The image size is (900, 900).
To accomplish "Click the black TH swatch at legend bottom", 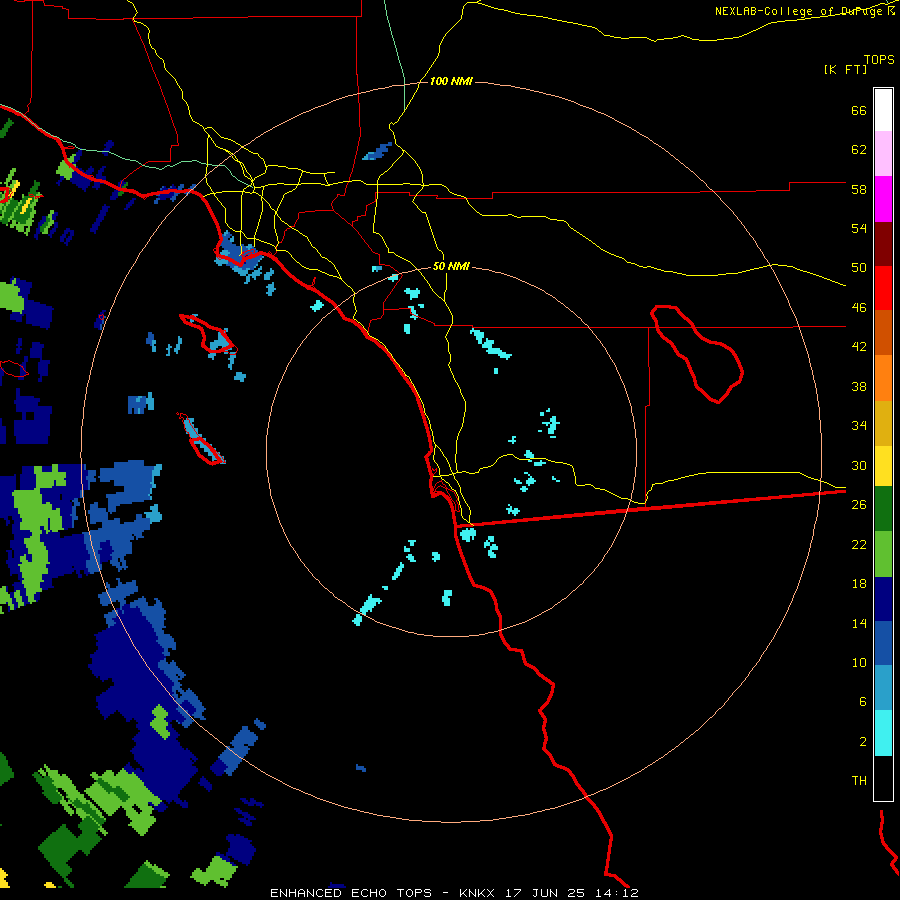I will coord(883,778).
